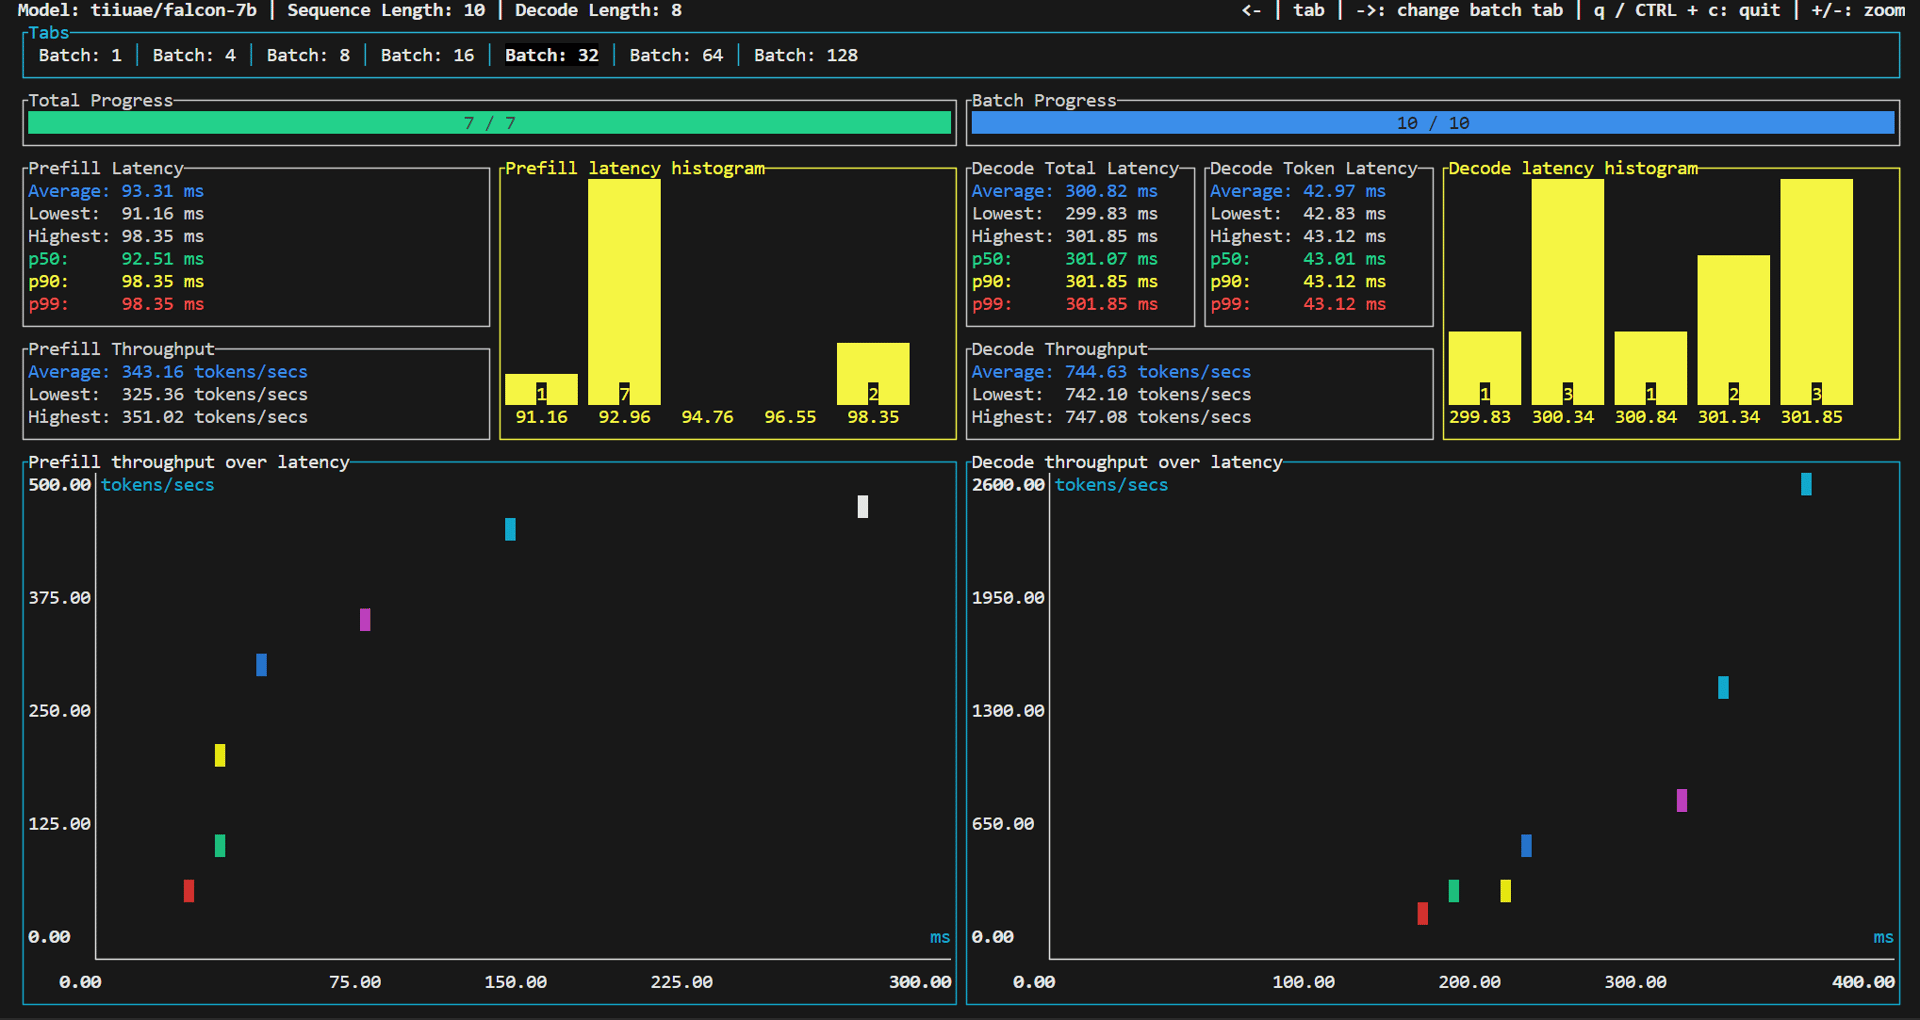Click Prefill Latency p50 92.51 ms

(x=116, y=259)
